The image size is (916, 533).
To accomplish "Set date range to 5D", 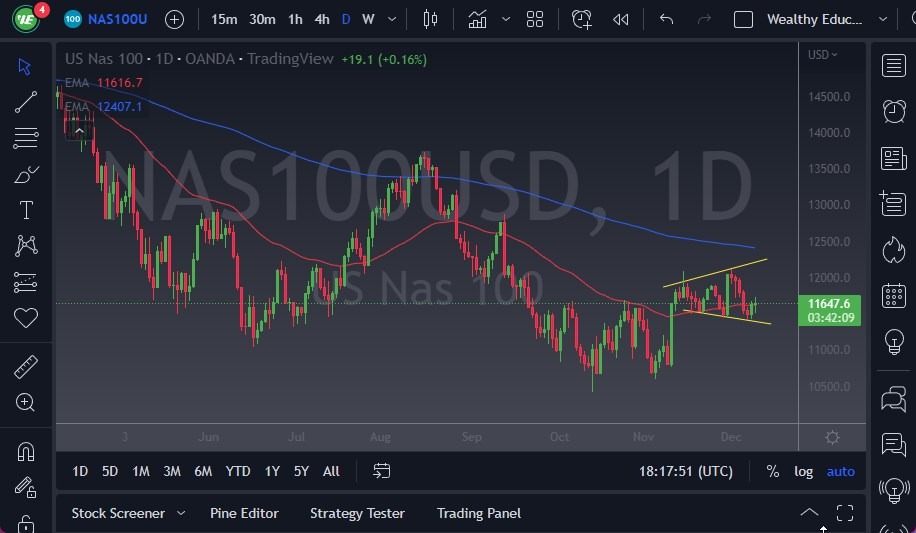I will (110, 471).
